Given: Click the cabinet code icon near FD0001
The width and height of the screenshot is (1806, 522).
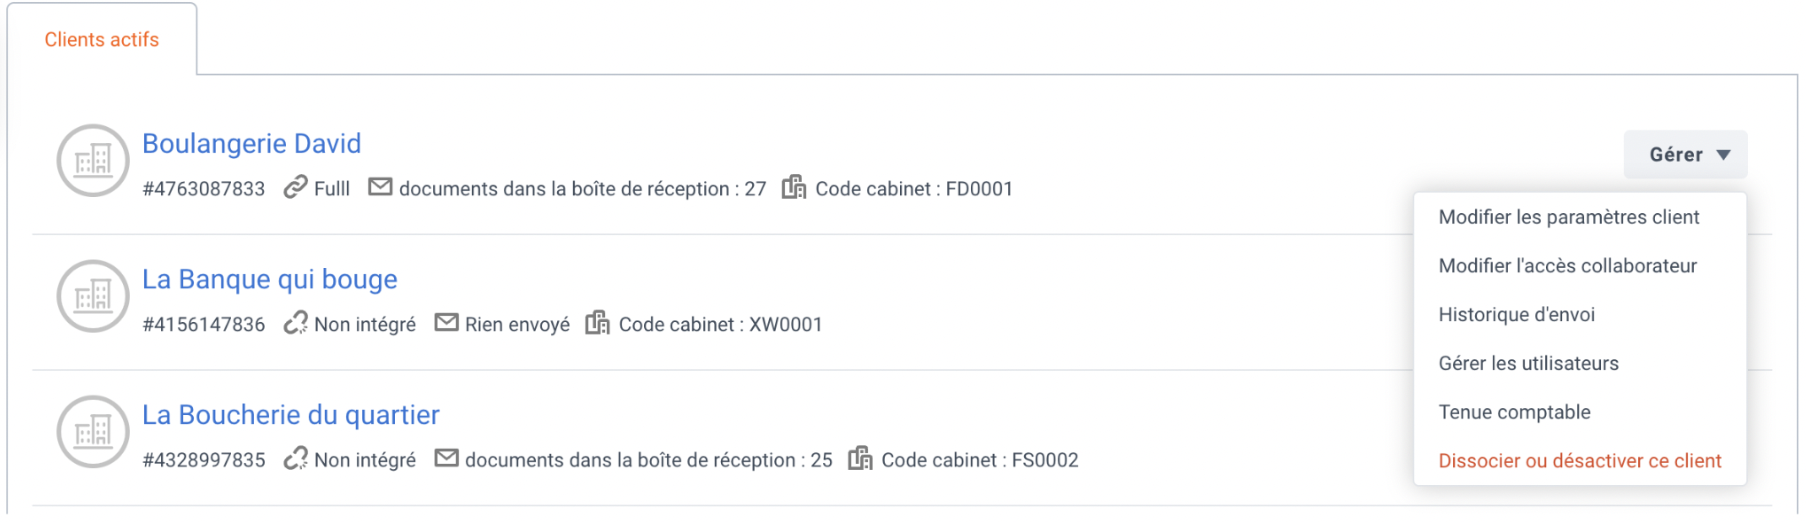Looking at the screenshot, I should pos(794,187).
